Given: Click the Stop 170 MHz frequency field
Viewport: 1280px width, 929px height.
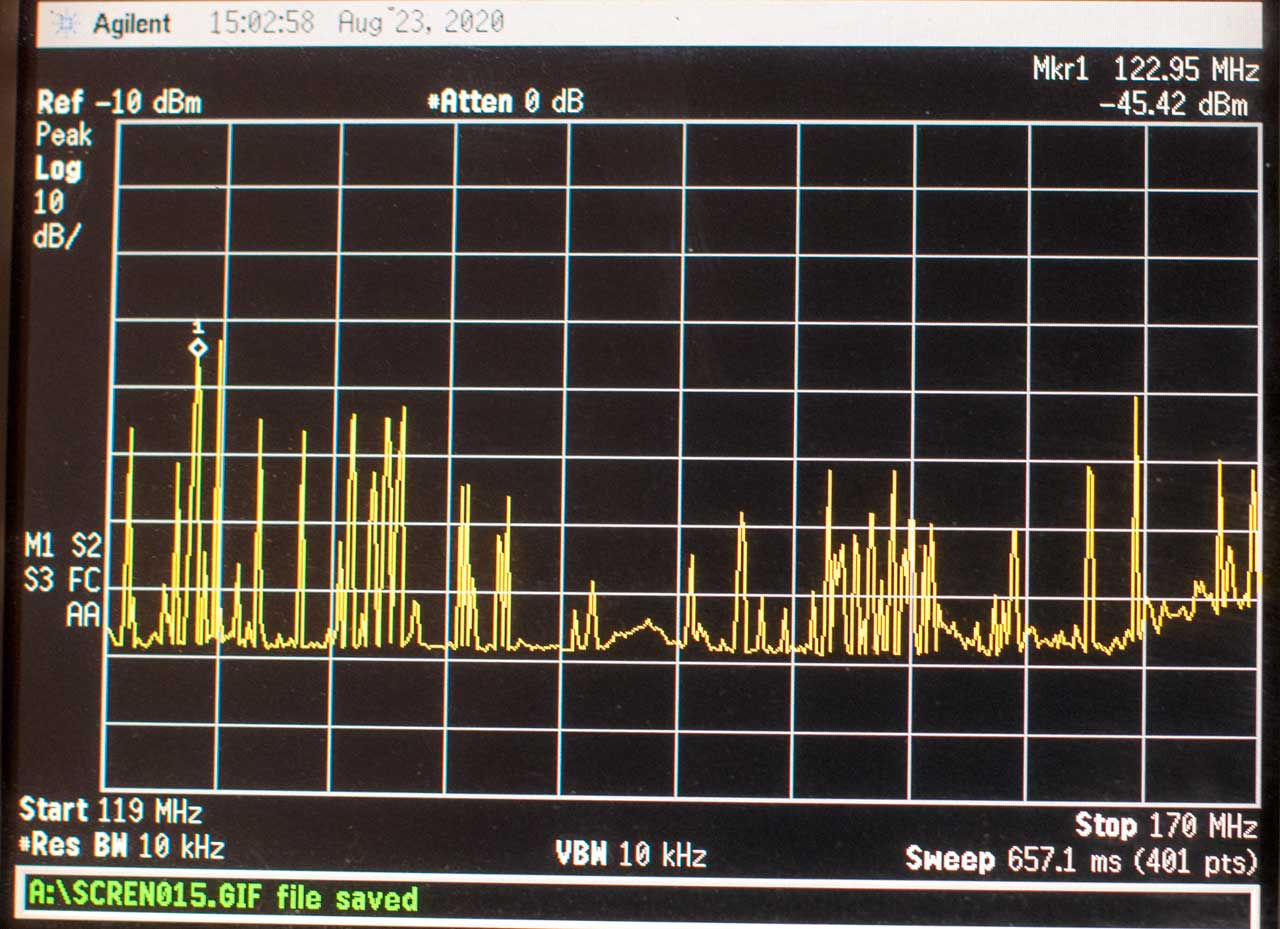Looking at the screenshot, I should (x=1165, y=826).
